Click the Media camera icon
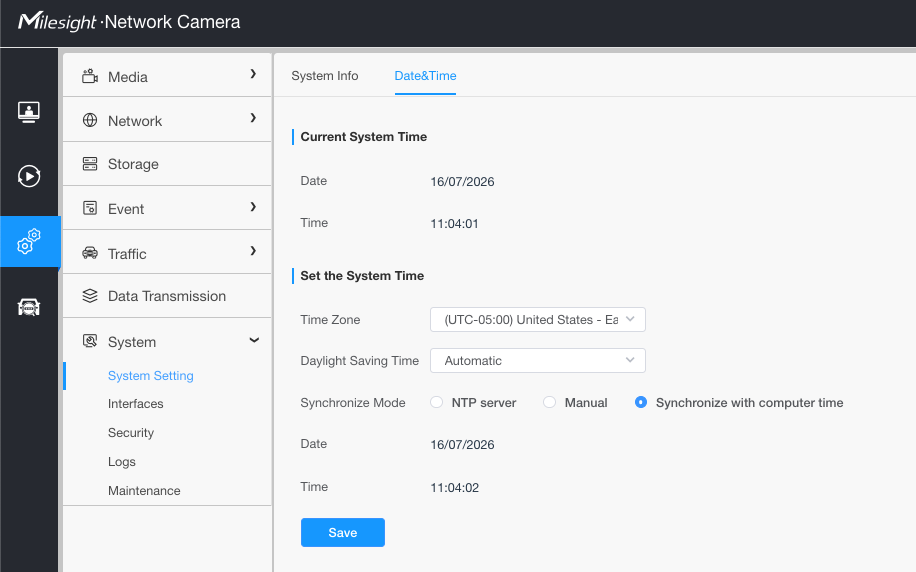The image size is (916, 572). tap(90, 76)
